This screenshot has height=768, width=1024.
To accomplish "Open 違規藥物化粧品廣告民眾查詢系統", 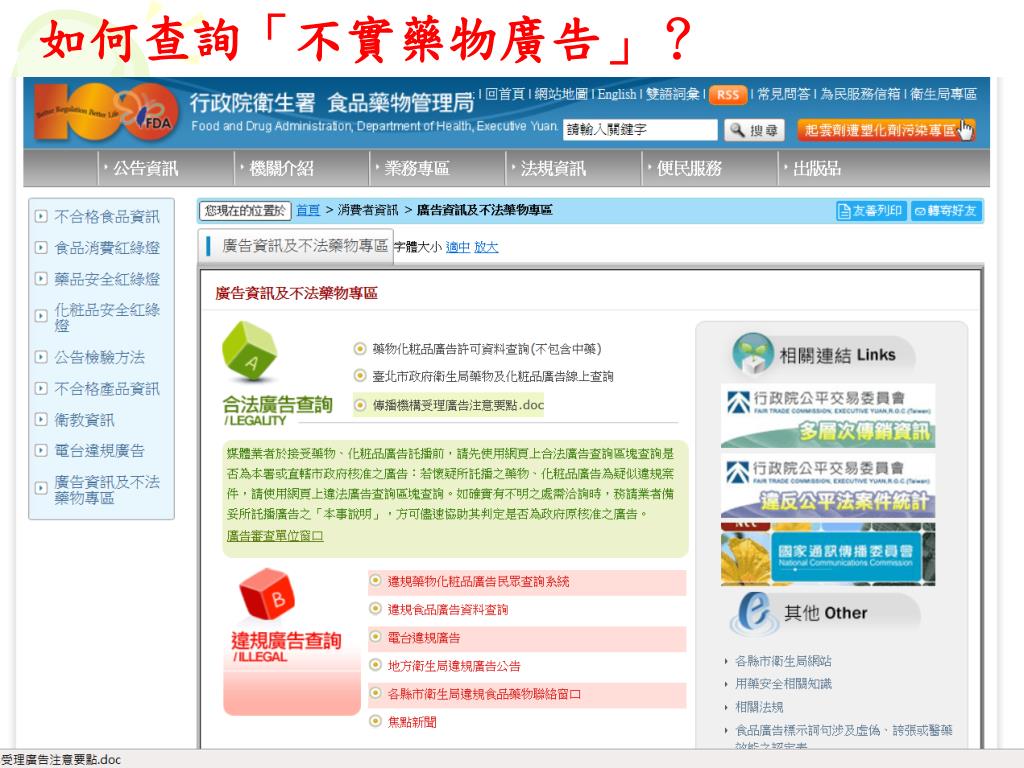I will (x=478, y=581).
